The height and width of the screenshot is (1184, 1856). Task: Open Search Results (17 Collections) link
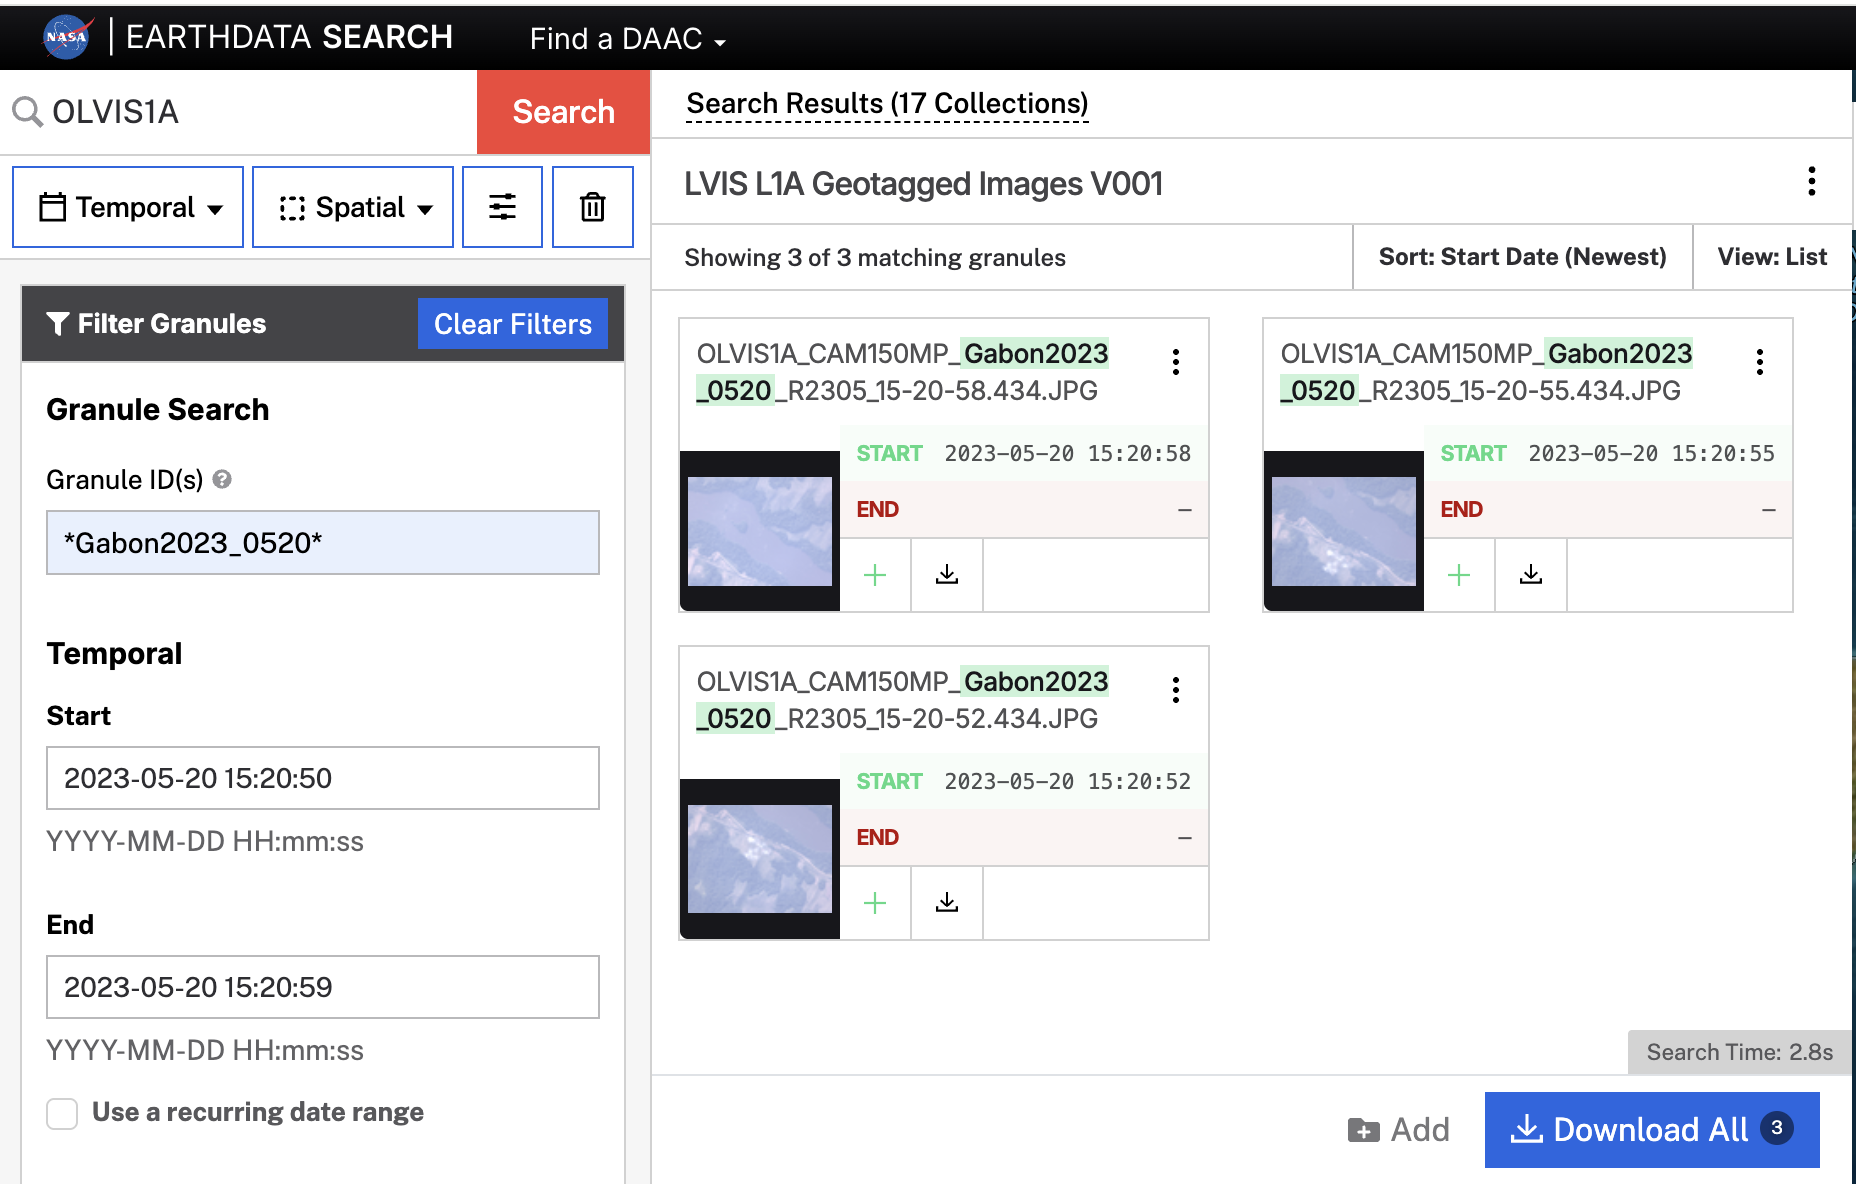887,104
